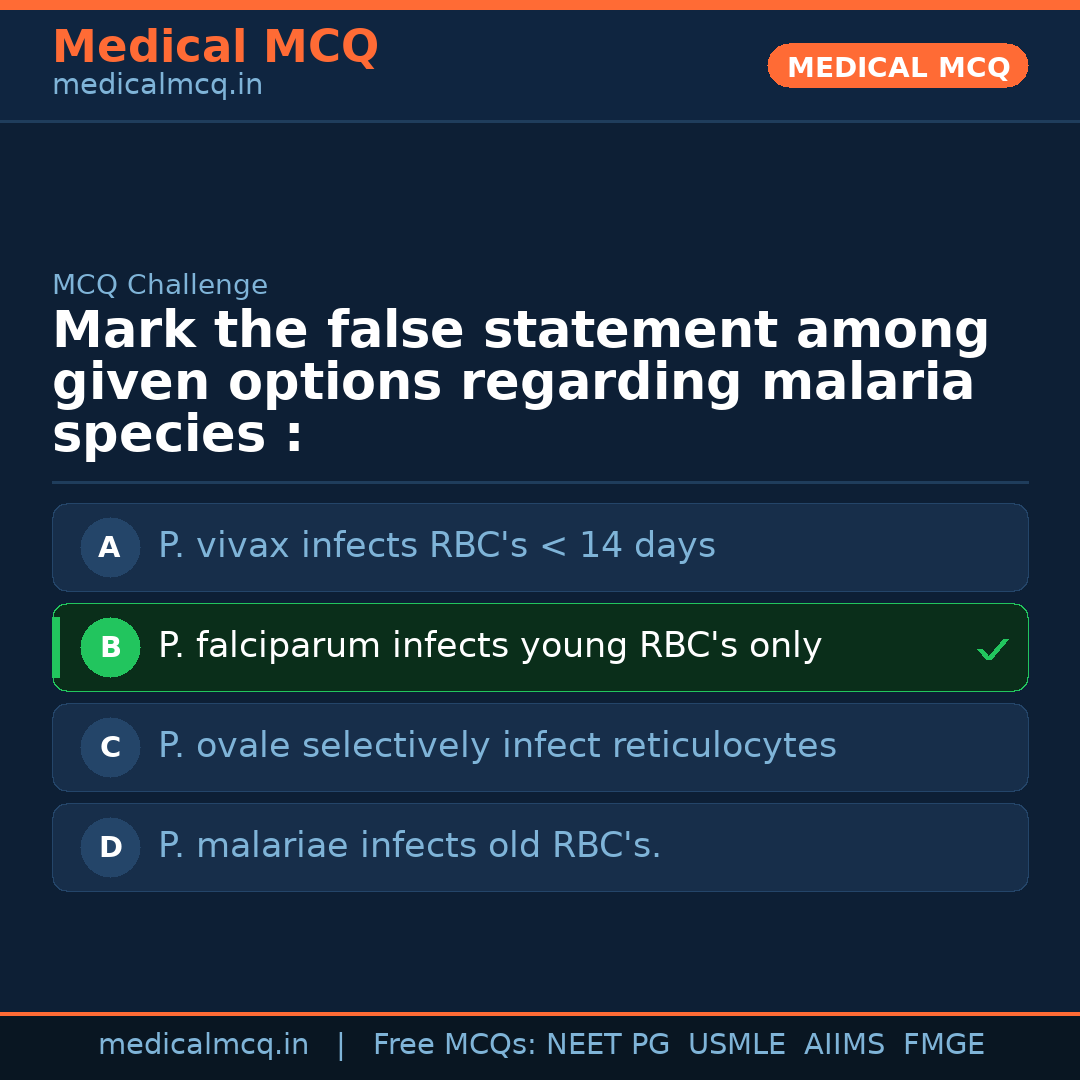Click the "Mark the false statement" question heading
The height and width of the screenshot is (1080, 1080).
(520, 383)
